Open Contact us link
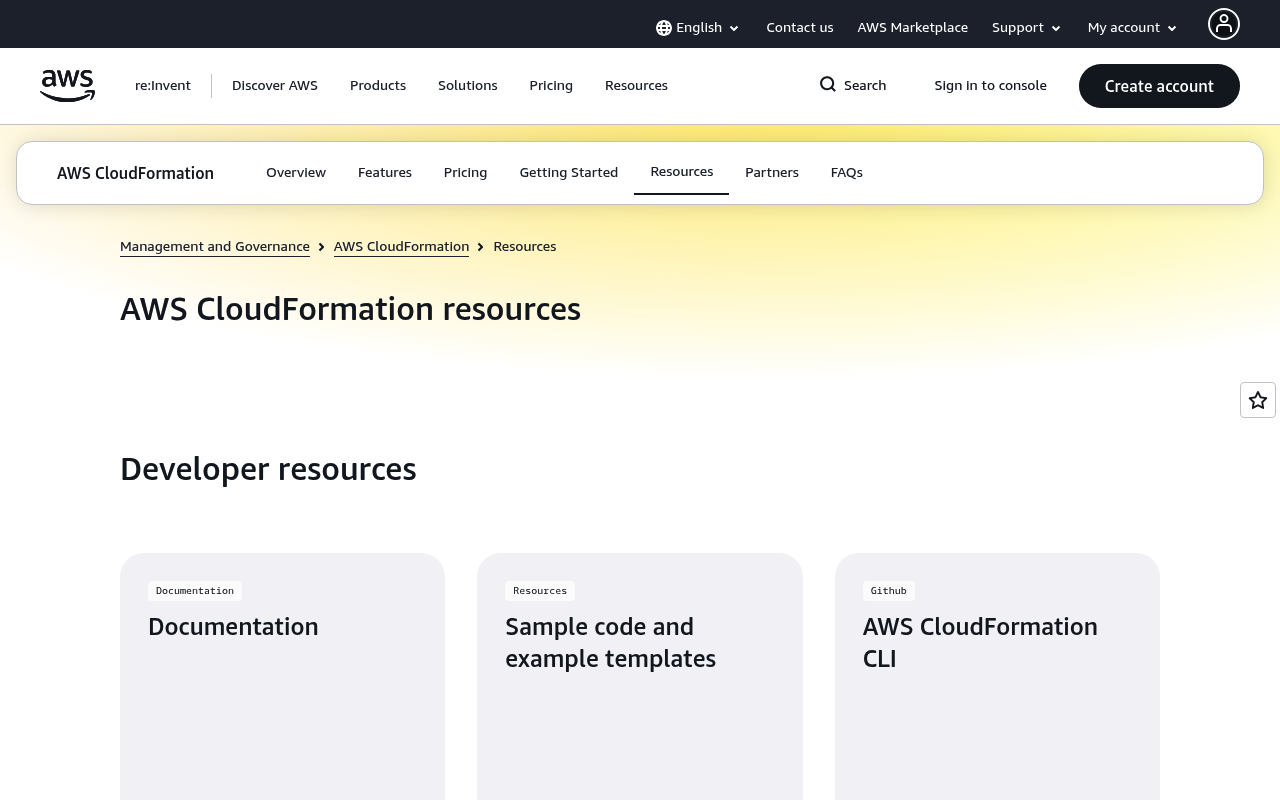This screenshot has height=800, width=1280. 800,28
